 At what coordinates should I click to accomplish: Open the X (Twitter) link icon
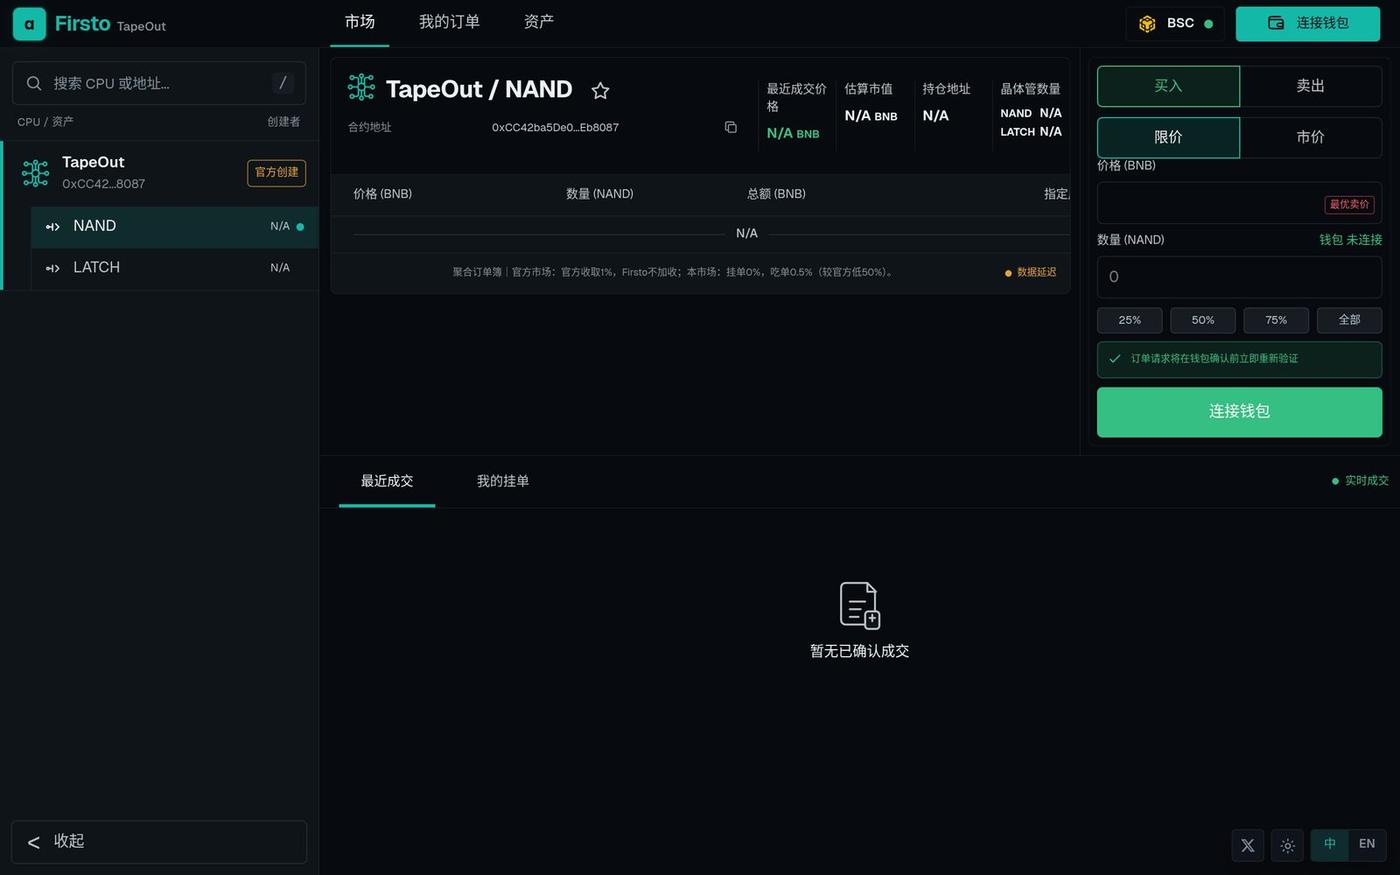(1248, 845)
